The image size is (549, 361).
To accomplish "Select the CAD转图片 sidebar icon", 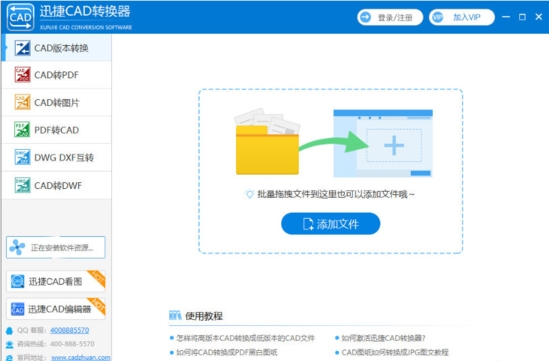I will [22, 102].
